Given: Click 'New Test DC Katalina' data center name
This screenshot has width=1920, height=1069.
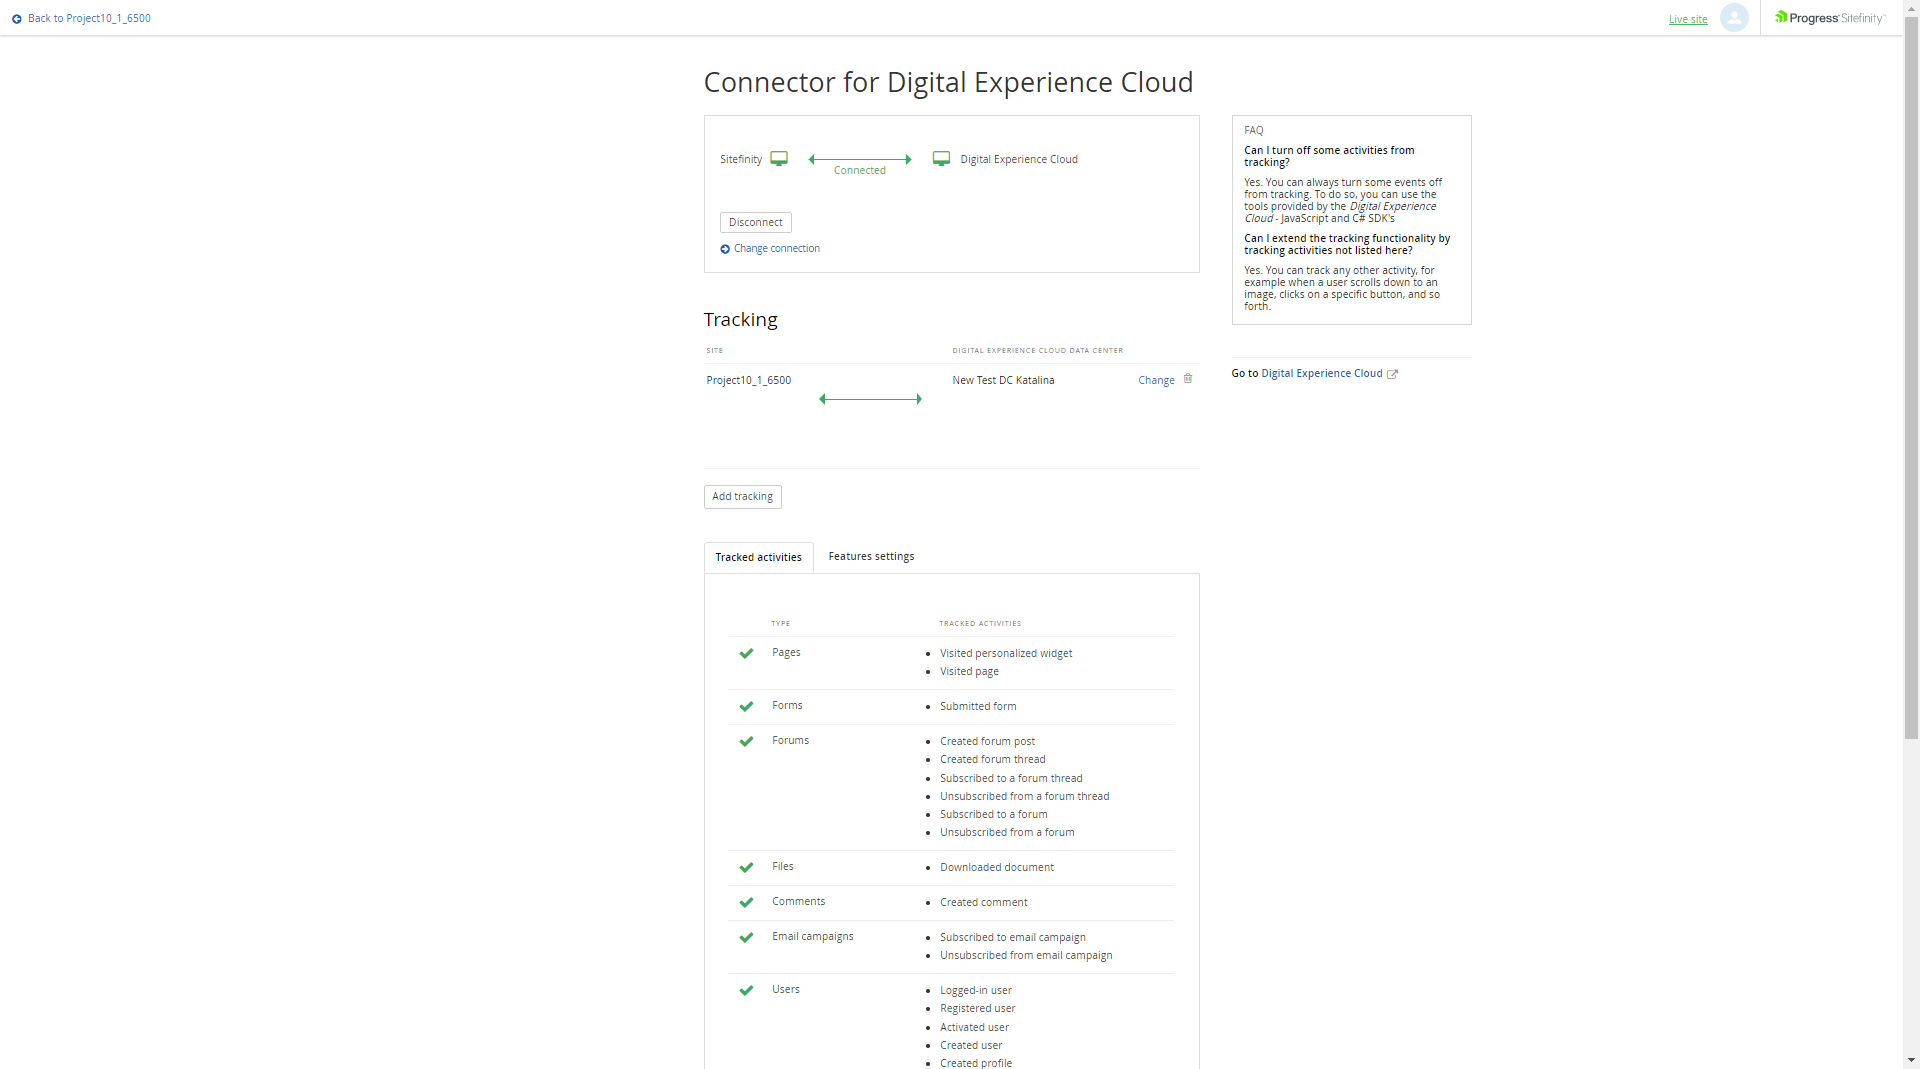Looking at the screenshot, I should coord(1003,380).
